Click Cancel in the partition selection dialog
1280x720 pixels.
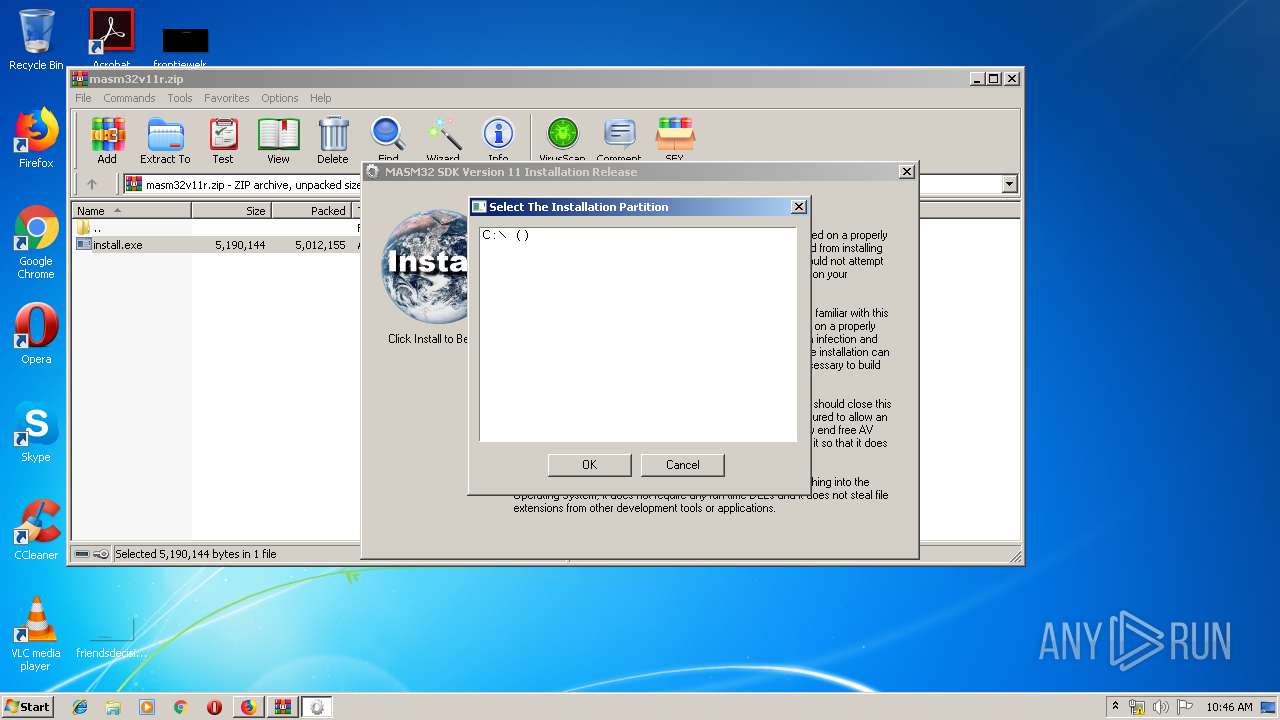683,465
